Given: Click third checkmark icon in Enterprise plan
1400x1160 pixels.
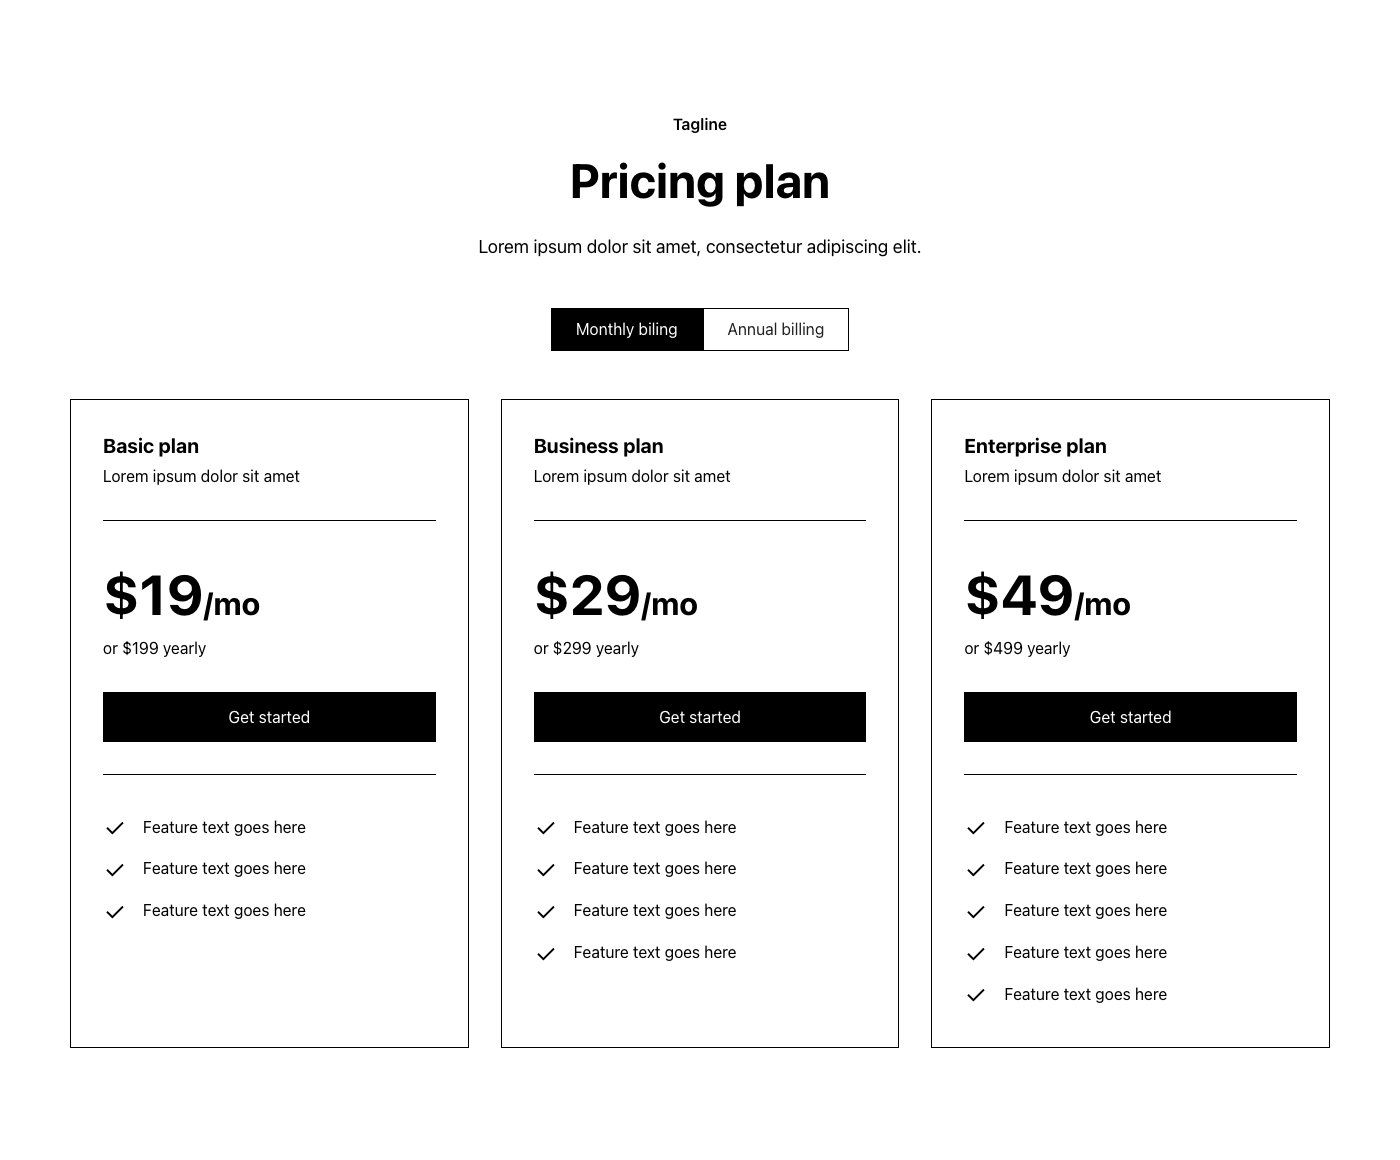Looking at the screenshot, I should pos(976,912).
